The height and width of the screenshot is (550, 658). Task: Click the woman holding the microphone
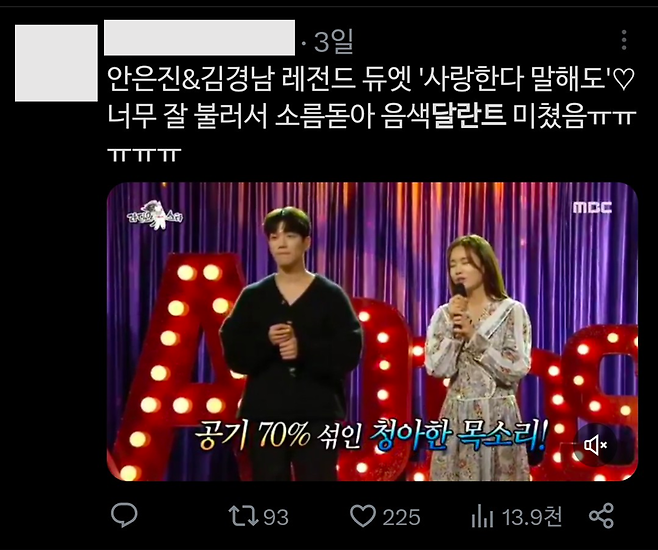pos(476,357)
